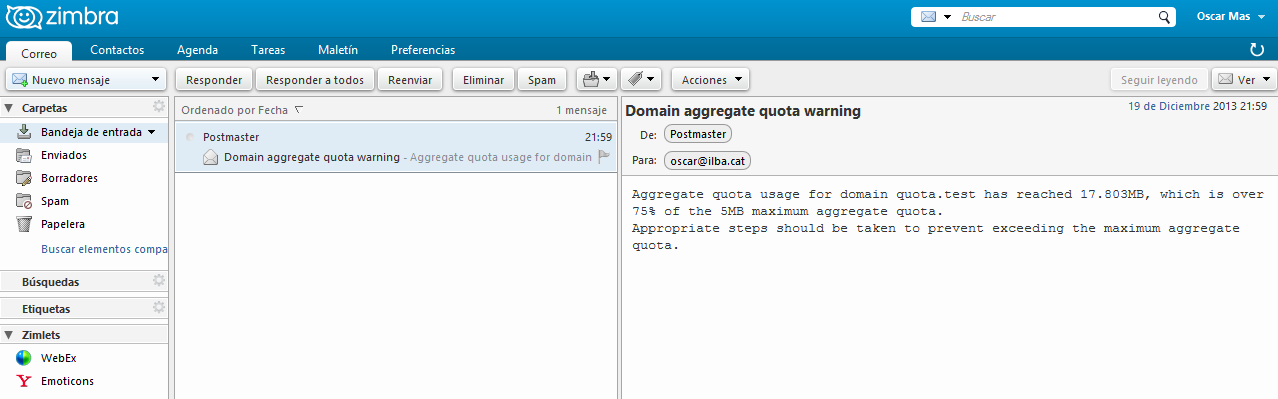Click the Reenviar button

[x=410, y=79]
